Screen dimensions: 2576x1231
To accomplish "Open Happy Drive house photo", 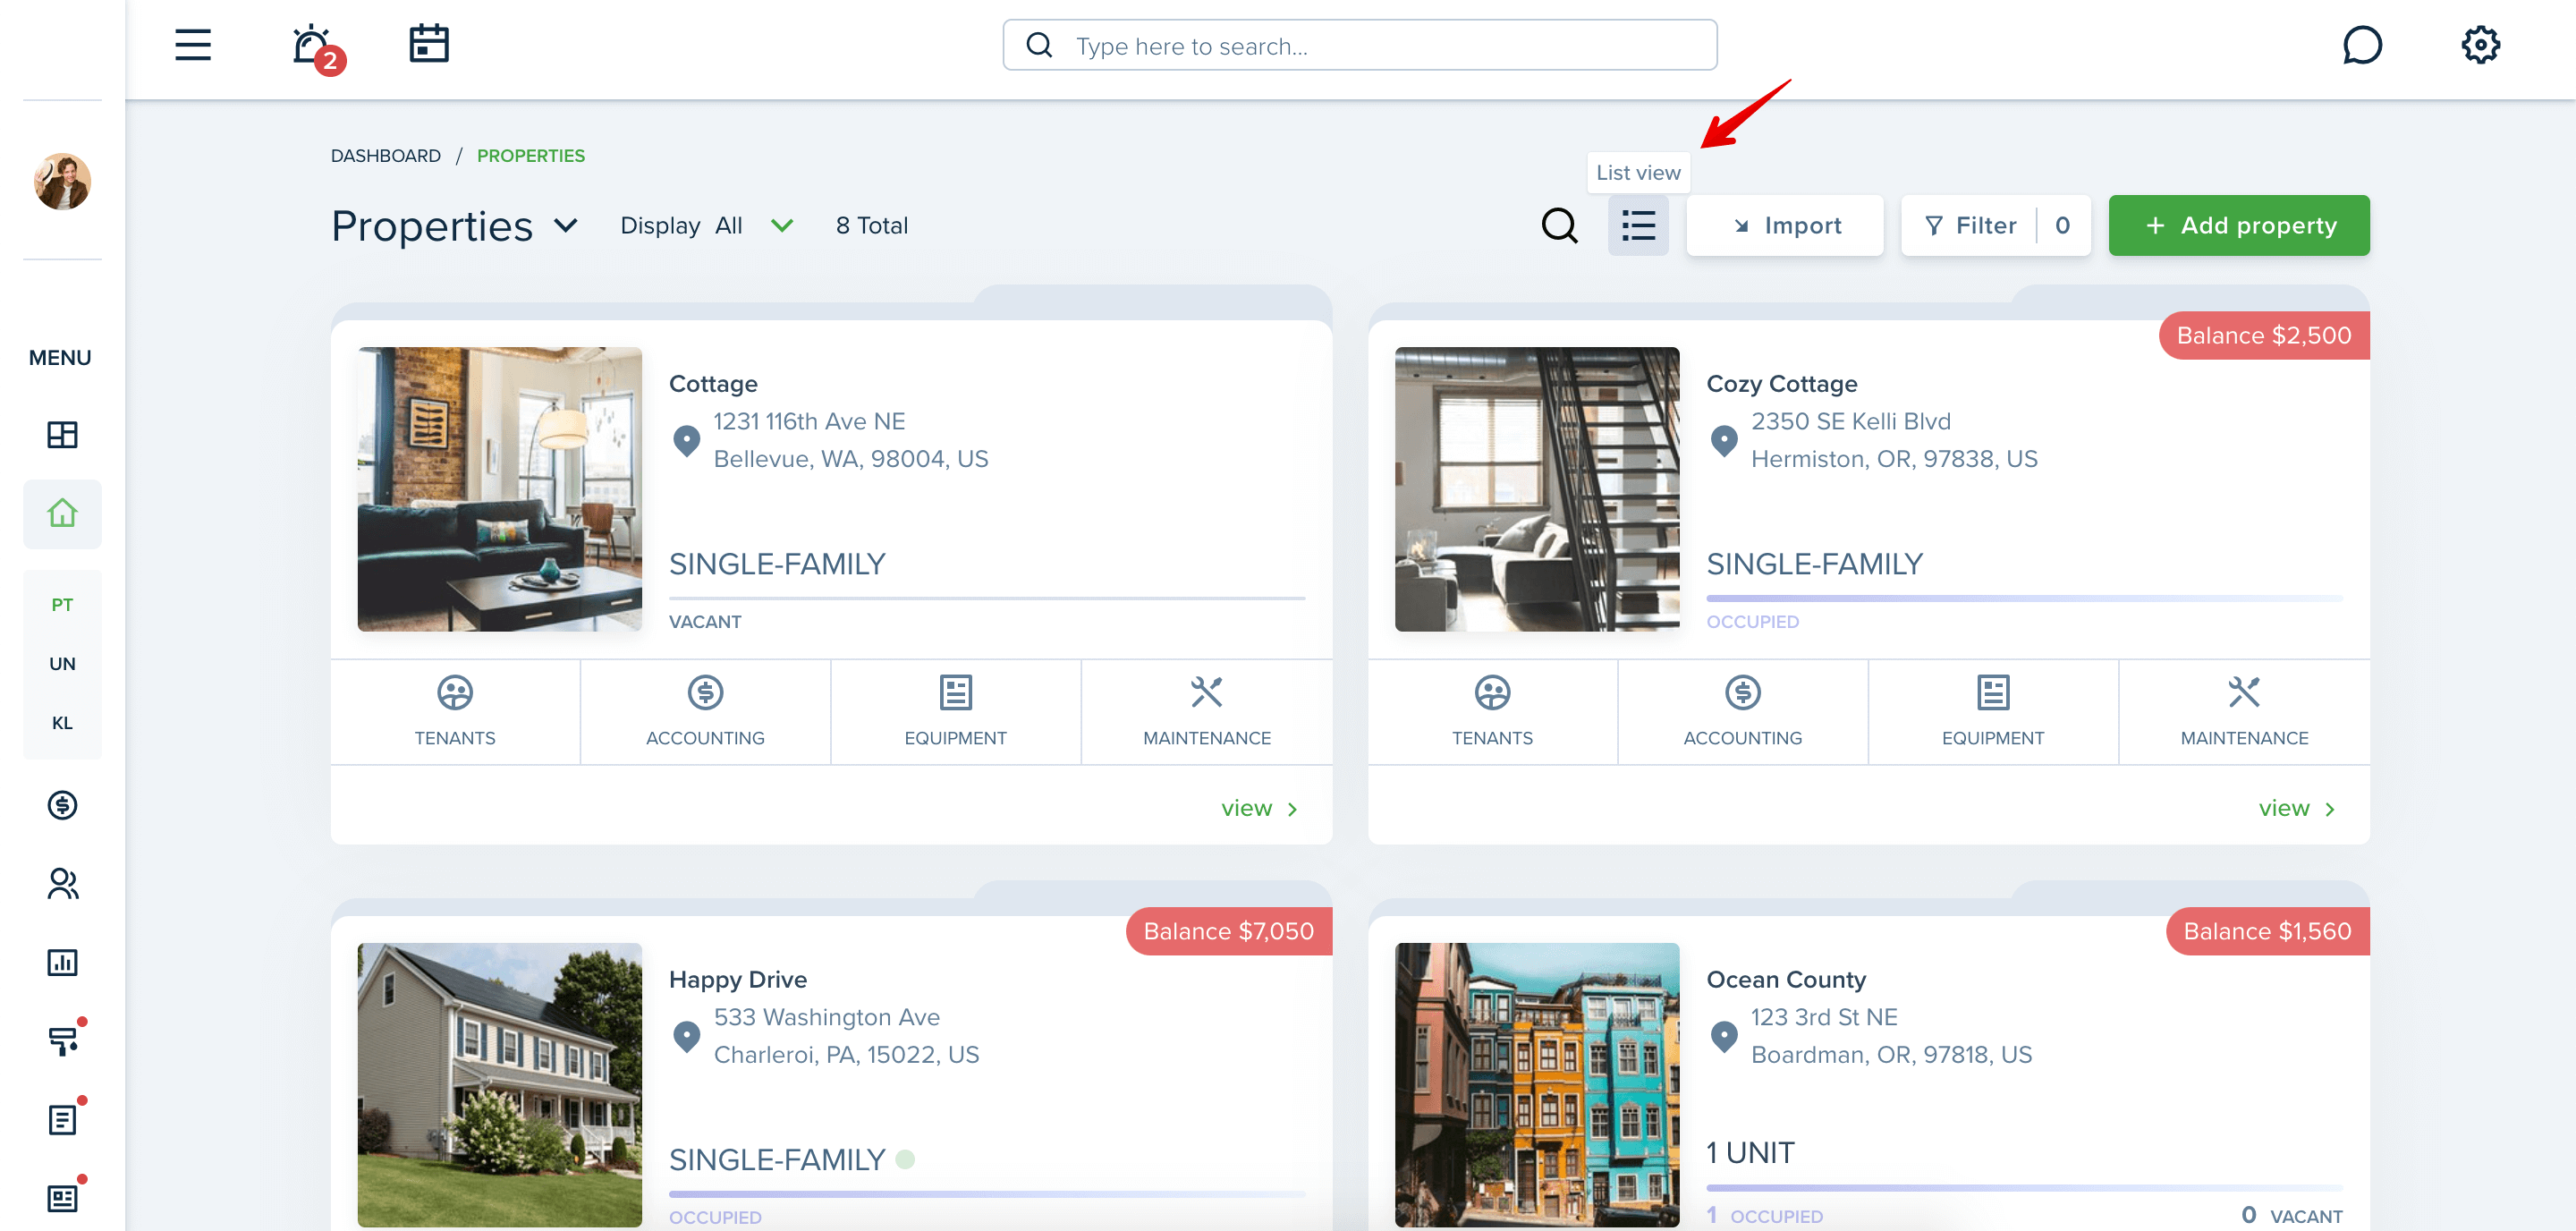I will (x=500, y=1085).
